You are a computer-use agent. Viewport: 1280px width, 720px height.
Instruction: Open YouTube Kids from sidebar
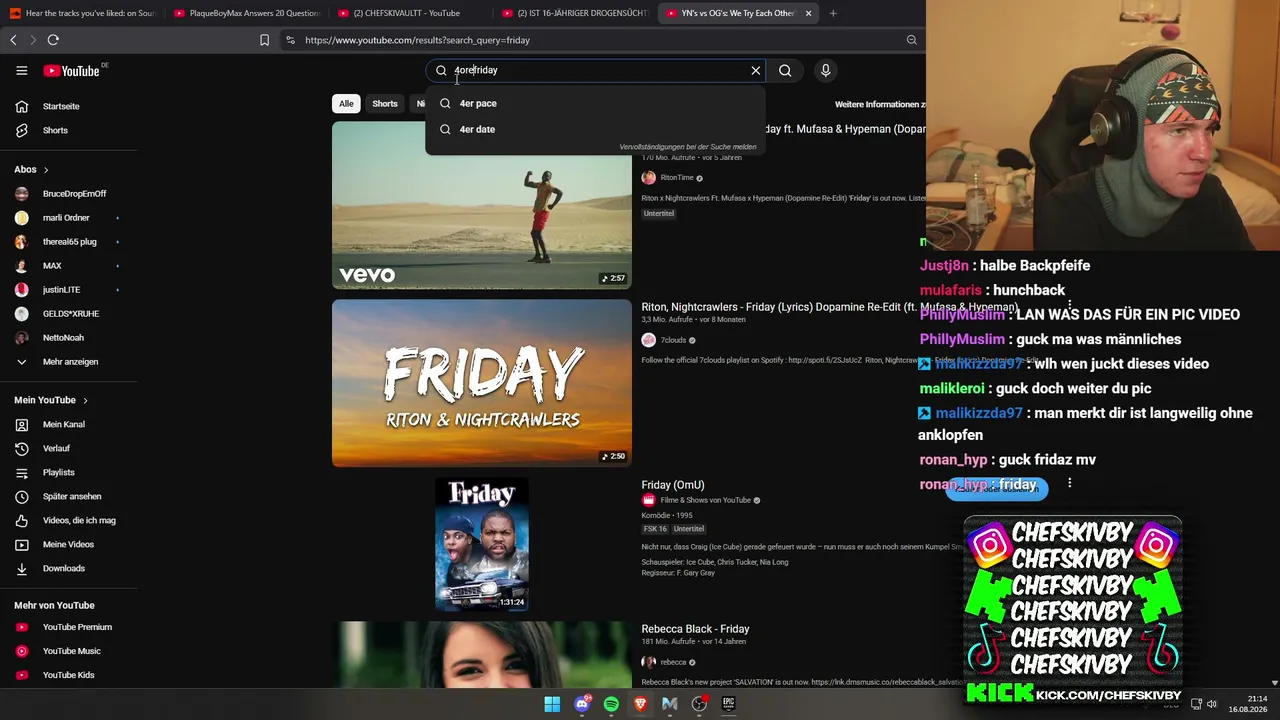point(68,675)
